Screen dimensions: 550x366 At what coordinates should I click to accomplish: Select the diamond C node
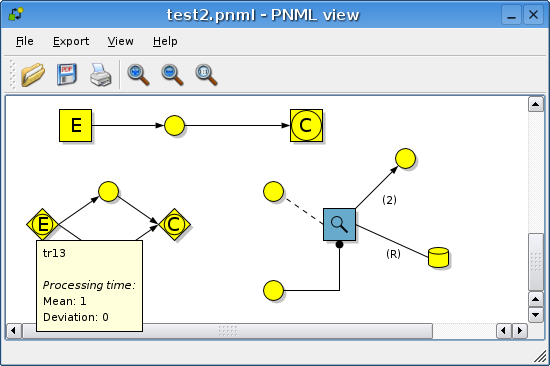[174, 224]
